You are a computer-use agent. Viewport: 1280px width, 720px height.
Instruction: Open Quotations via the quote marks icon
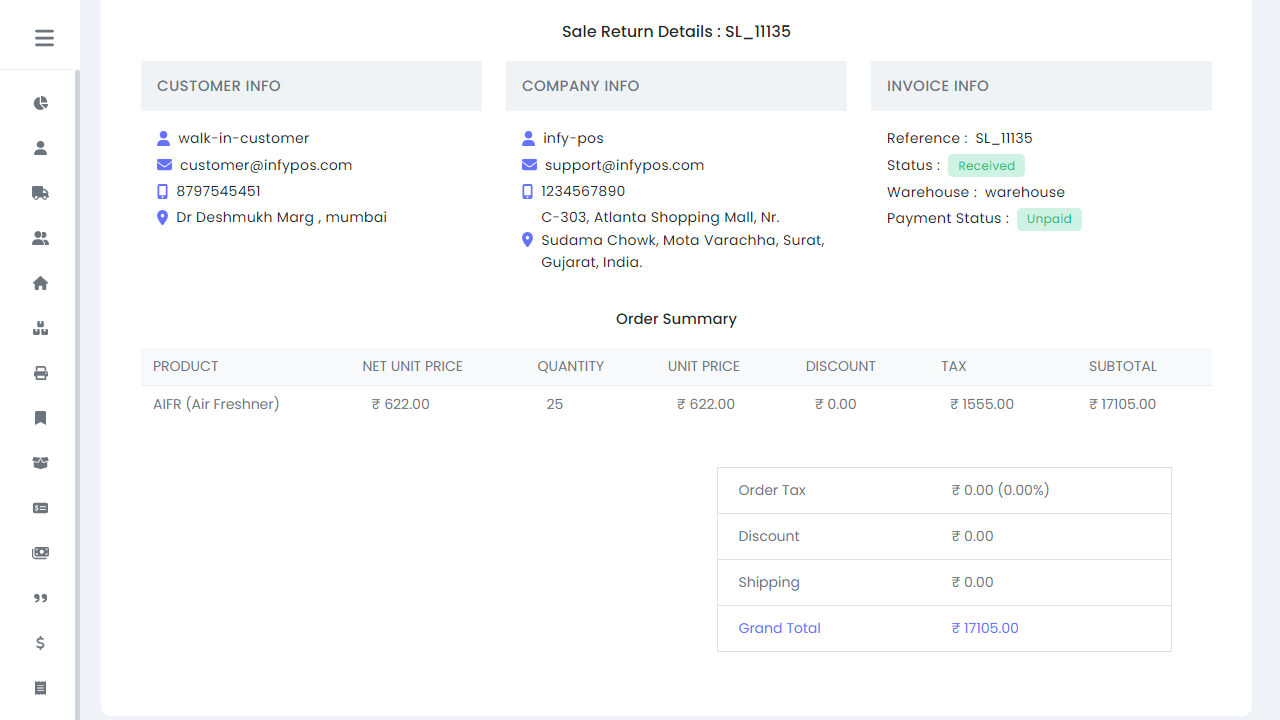(40, 598)
